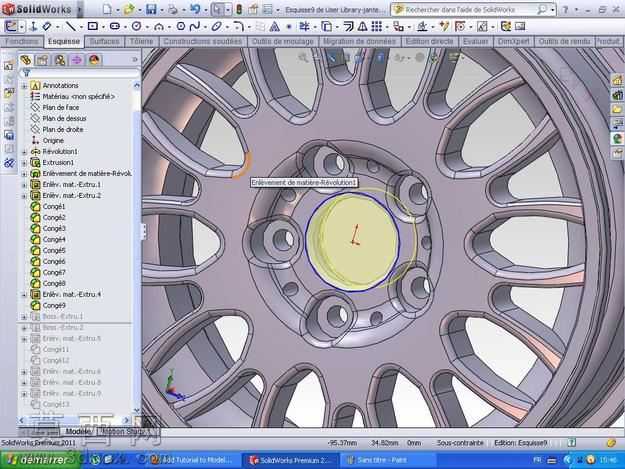Open the SolidWorks main menu arrow
The image size is (625, 469).
coord(79,9)
